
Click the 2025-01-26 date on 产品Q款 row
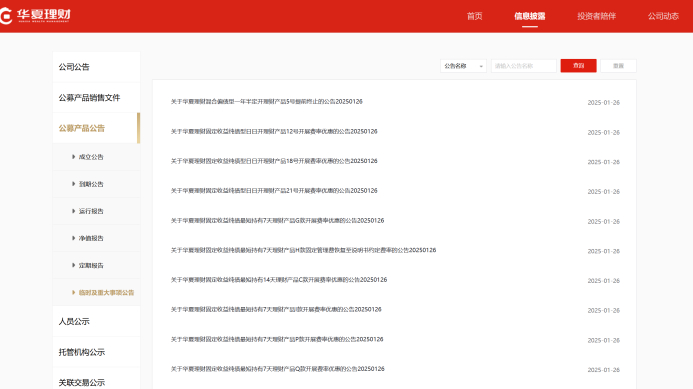coord(604,370)
